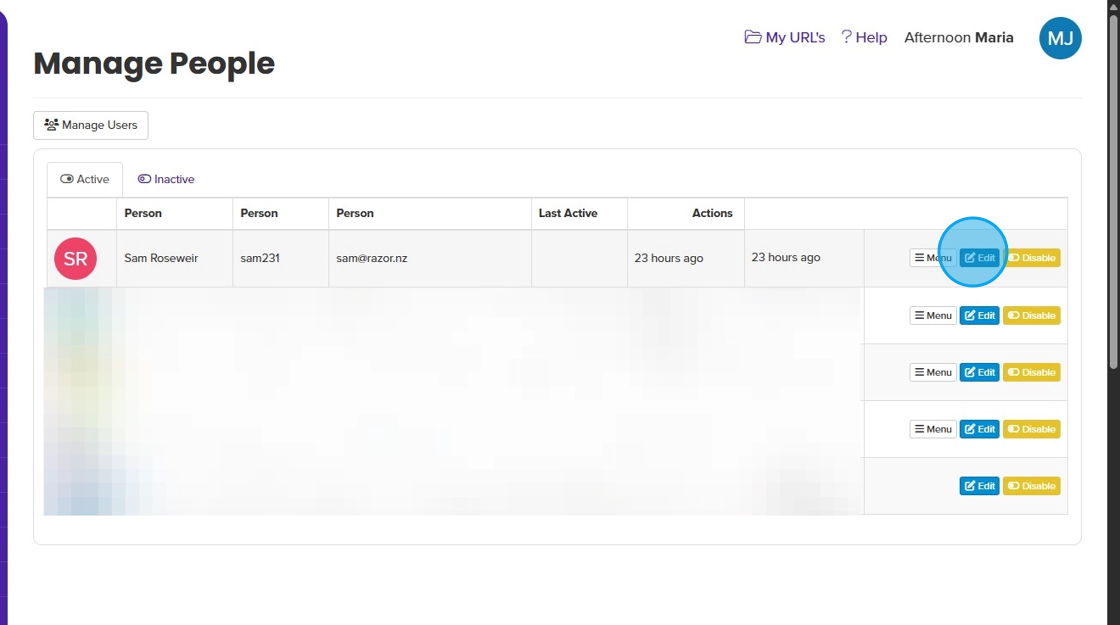The height and width of the screenshot is (625, 1120).
Task: Open Menu dropdown in second row
Action: coord(933,315)
